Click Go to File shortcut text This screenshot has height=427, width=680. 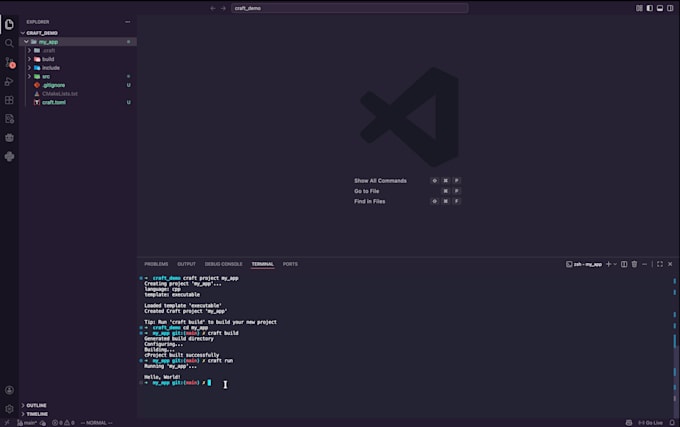click(366, 191)
